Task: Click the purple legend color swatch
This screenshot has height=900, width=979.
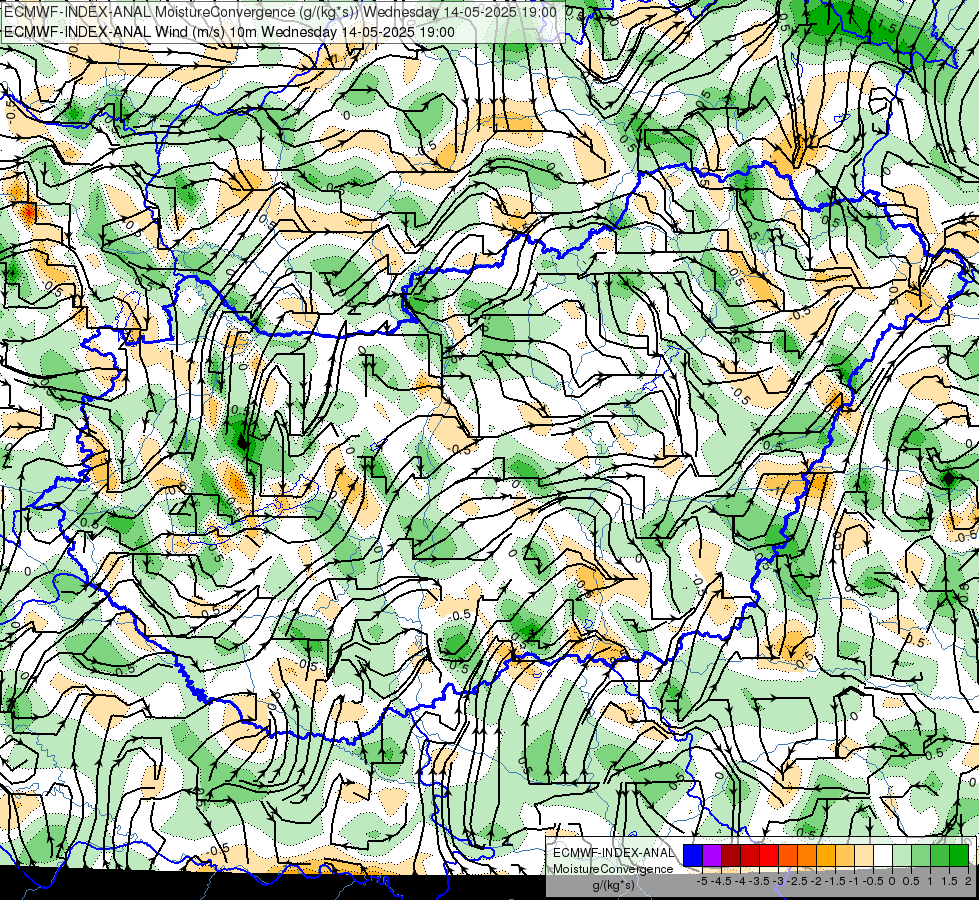Action: (x=712, y=856)
